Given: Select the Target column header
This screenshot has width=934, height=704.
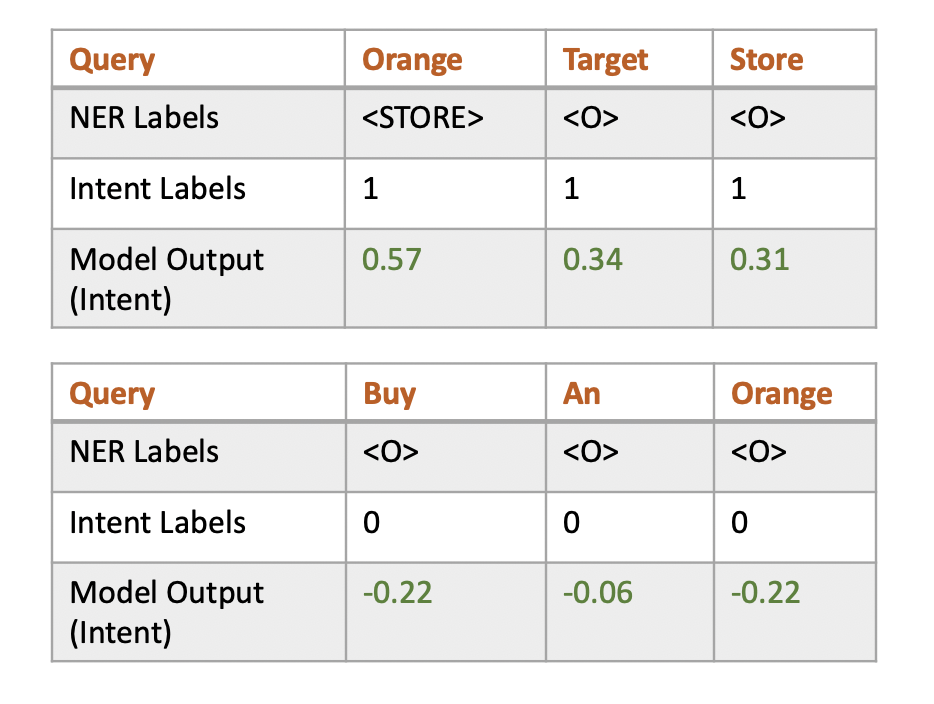Looking at the screenshot, I should click(x=605, y=60).
